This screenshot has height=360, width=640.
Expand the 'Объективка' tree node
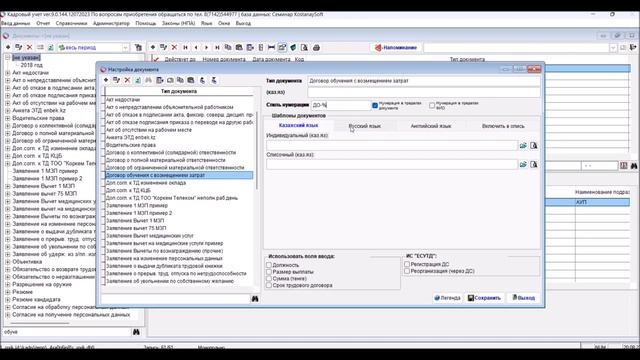point(7,262)
